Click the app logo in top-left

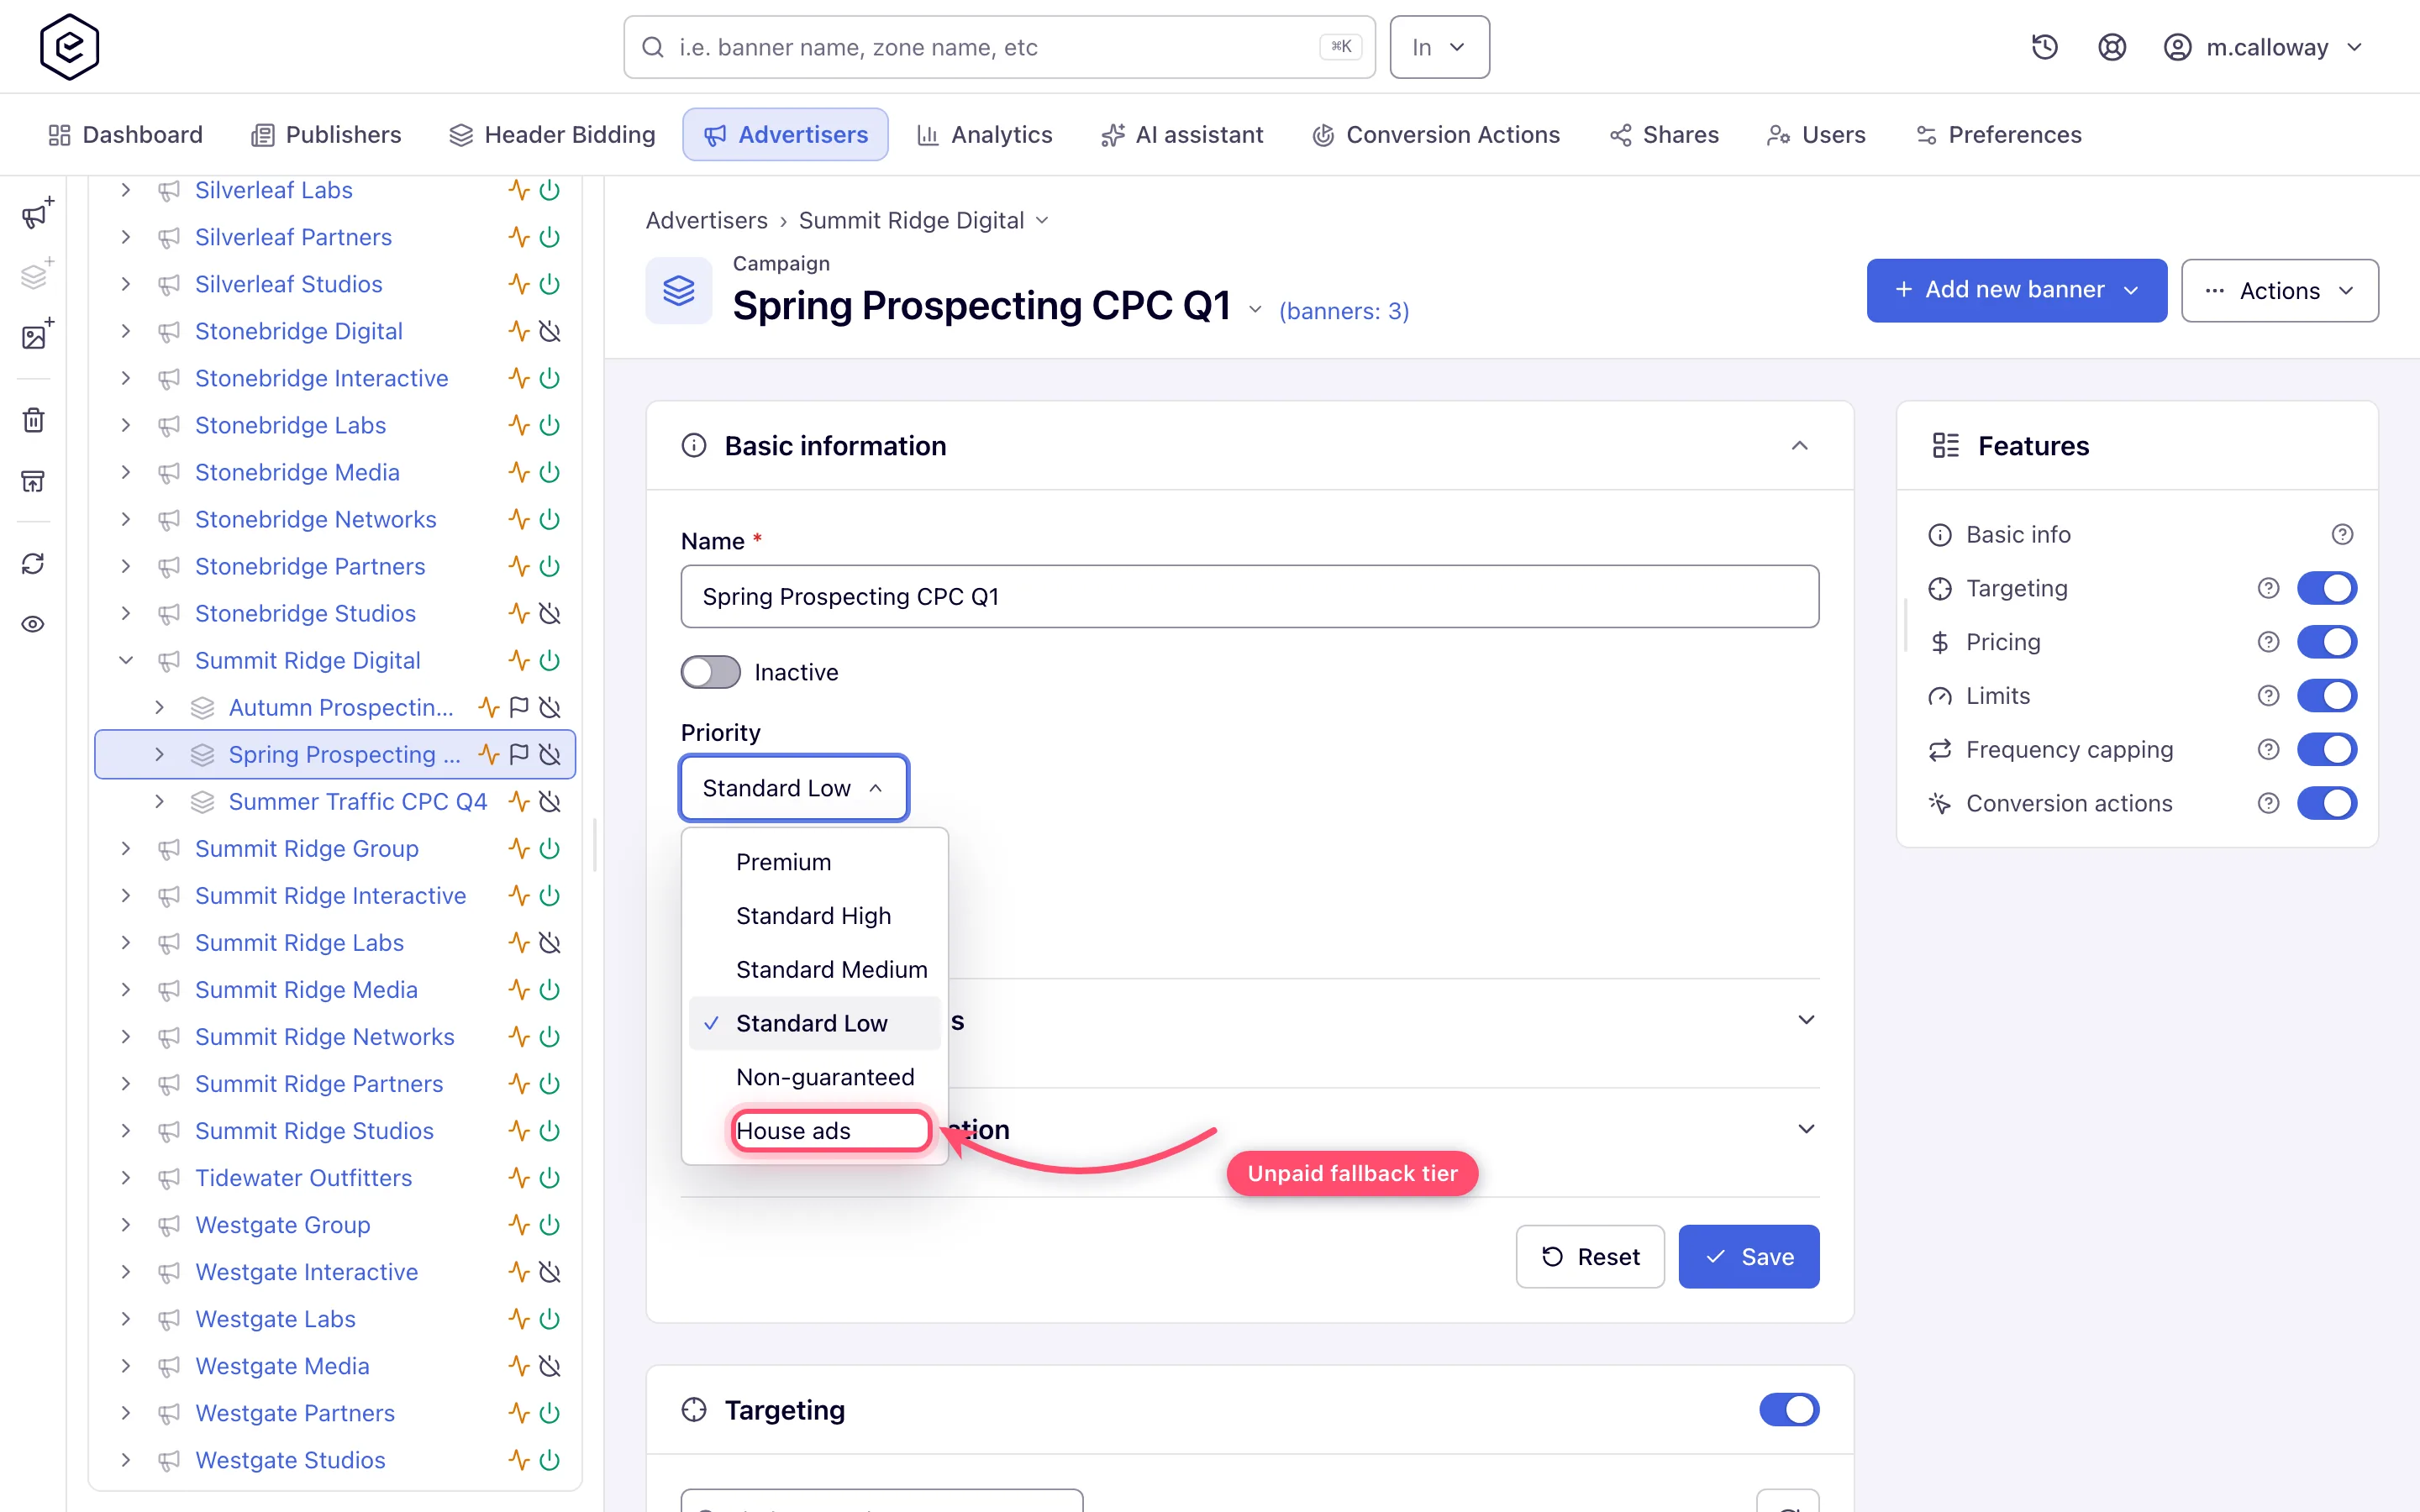[x=69, y=47]
